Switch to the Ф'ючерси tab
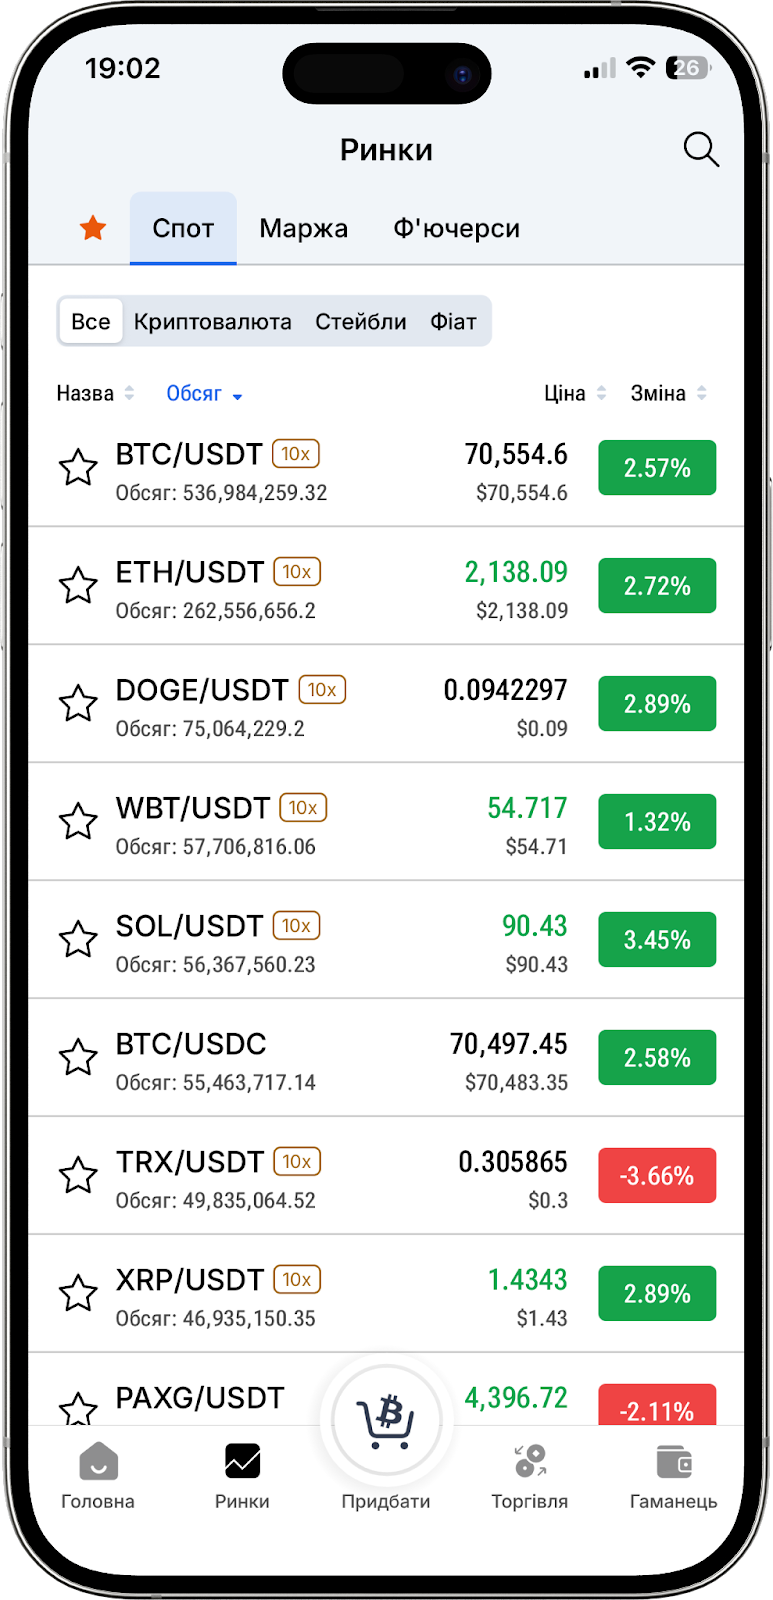The image size is (773, 1600). (456, 229)
